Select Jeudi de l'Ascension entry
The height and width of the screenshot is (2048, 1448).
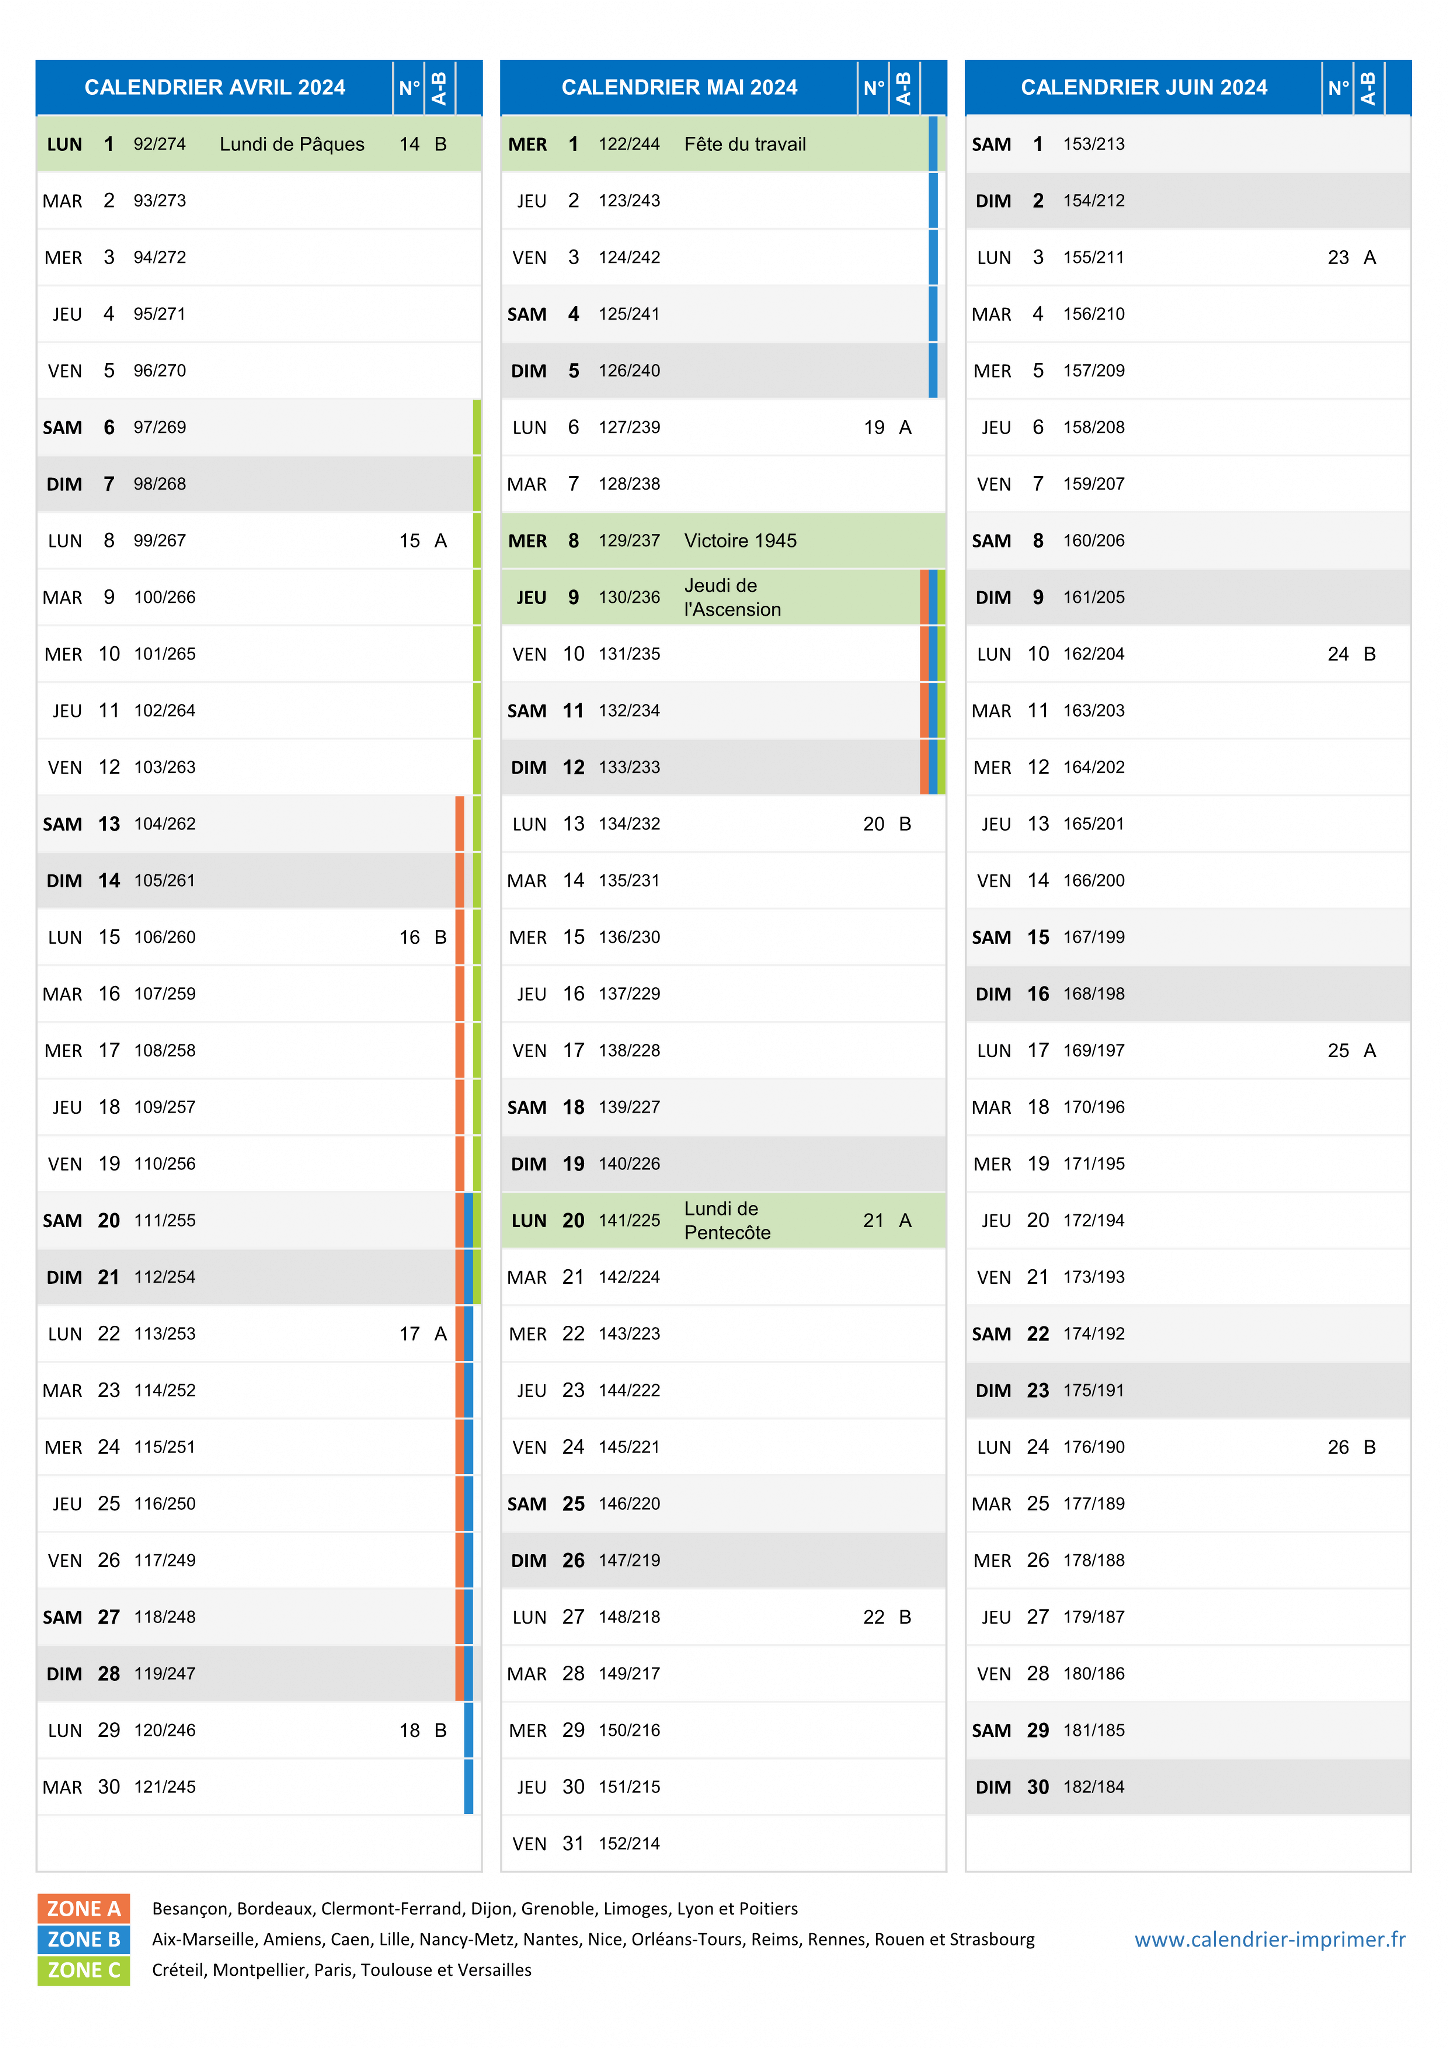(x=733, y=597)
